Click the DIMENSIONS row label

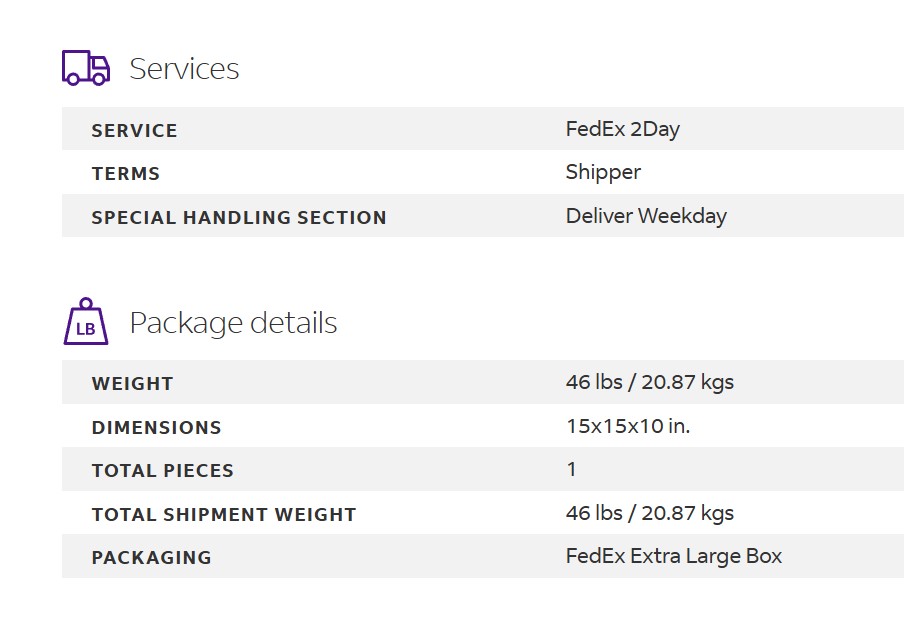pos(157,427)
